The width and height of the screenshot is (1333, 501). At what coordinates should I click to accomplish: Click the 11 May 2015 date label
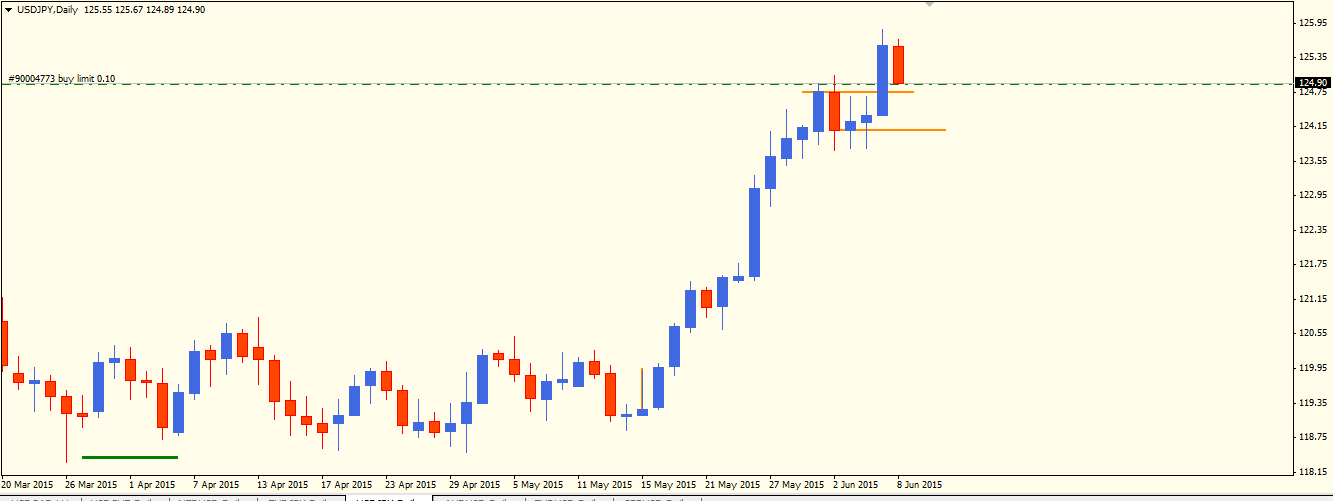point(604,484)
